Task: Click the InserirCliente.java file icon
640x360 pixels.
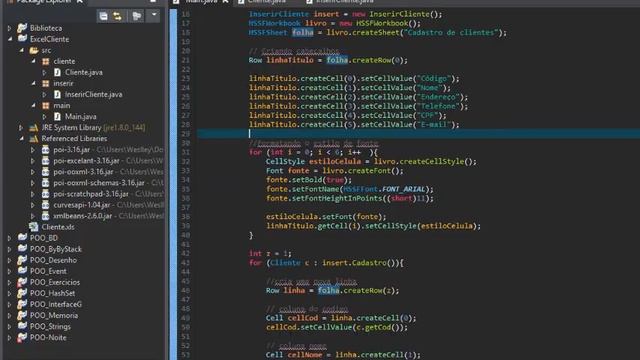Action: tap(57, 94)
